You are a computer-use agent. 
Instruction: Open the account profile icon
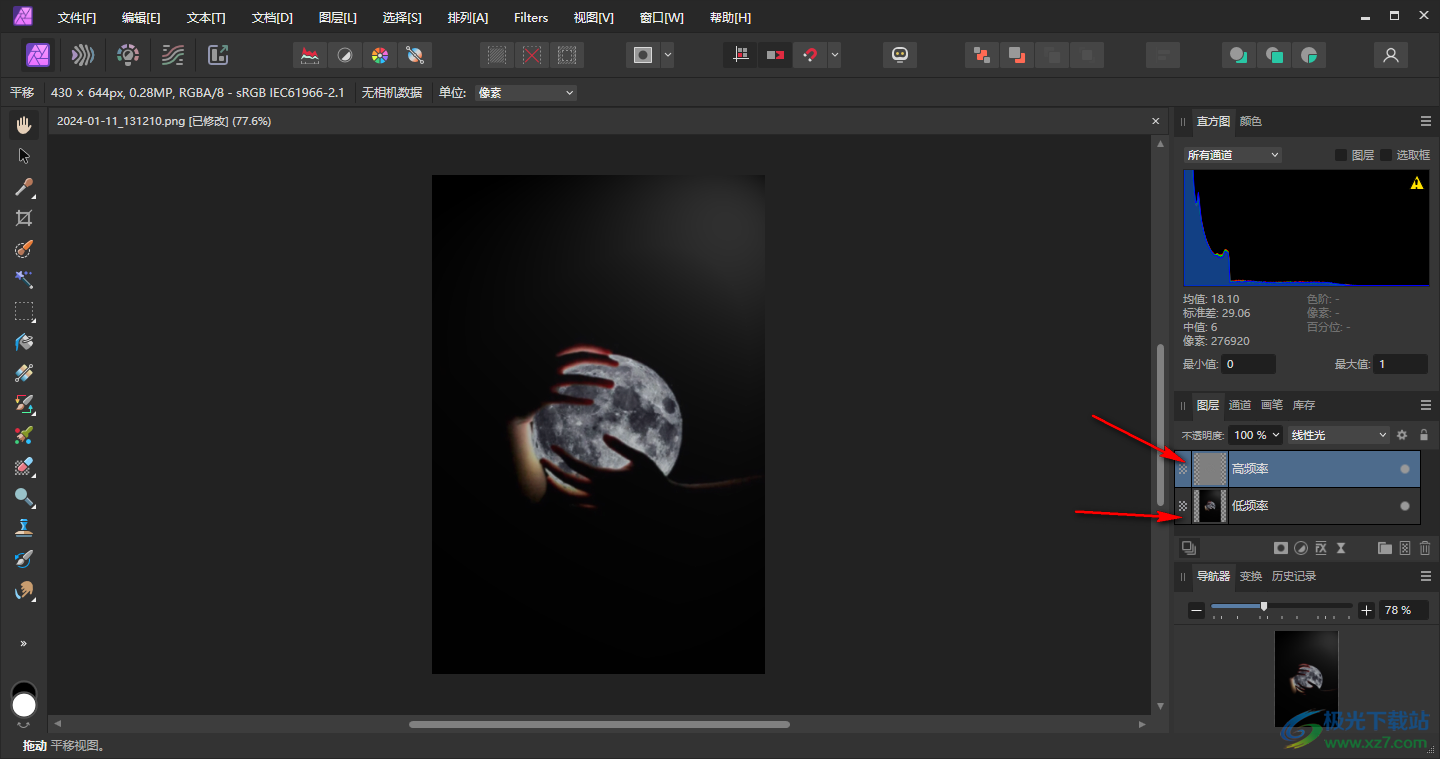(x=1390, y=55)
